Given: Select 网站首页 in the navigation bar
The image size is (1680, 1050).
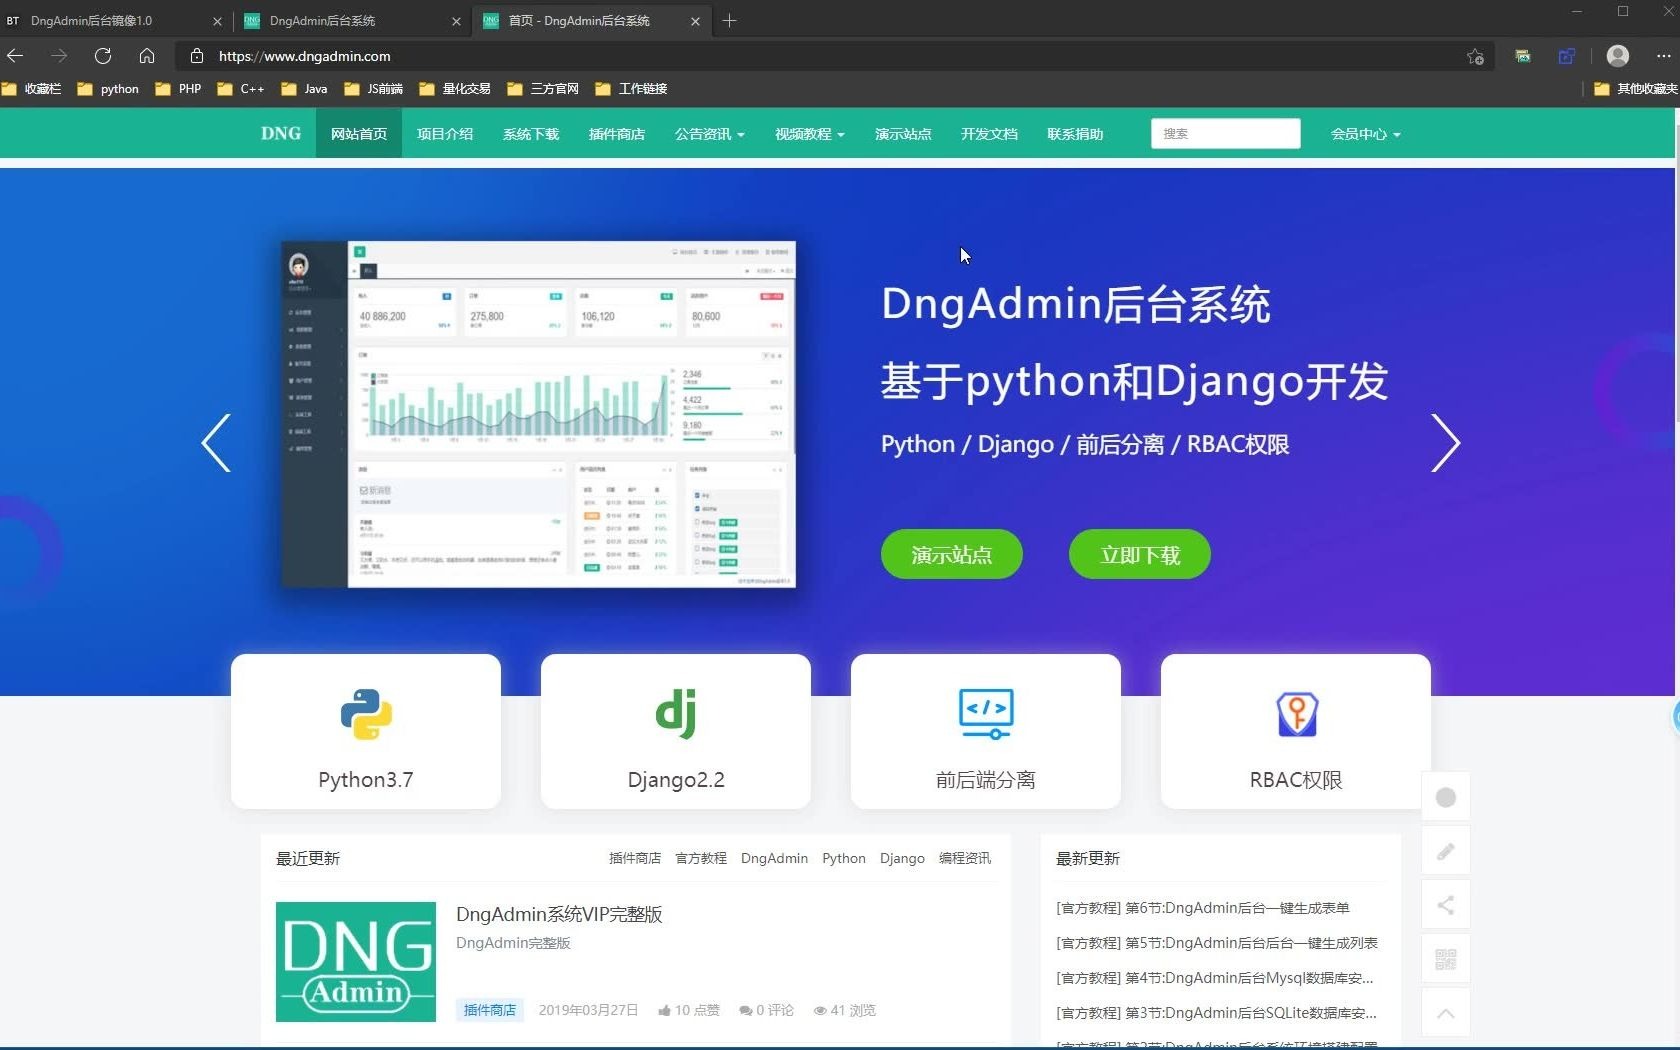Looking at the screenshot, I should pyautogui.click(x=359, y=134).
